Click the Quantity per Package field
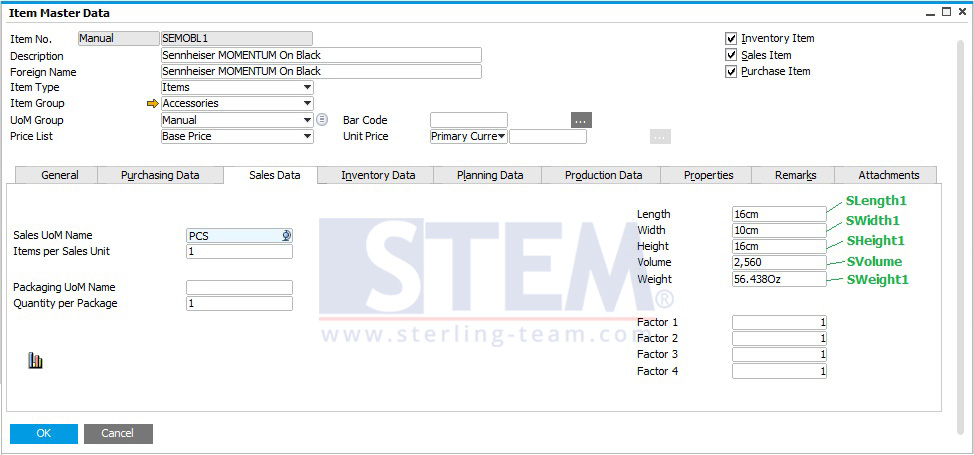 click(239, 304)
